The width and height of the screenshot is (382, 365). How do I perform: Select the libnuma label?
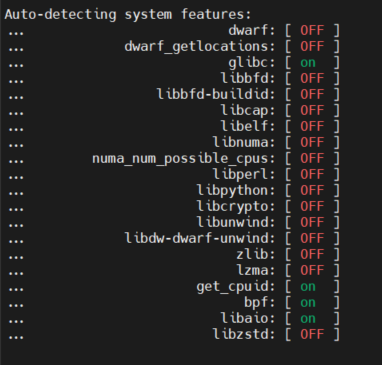pos(244,142)
